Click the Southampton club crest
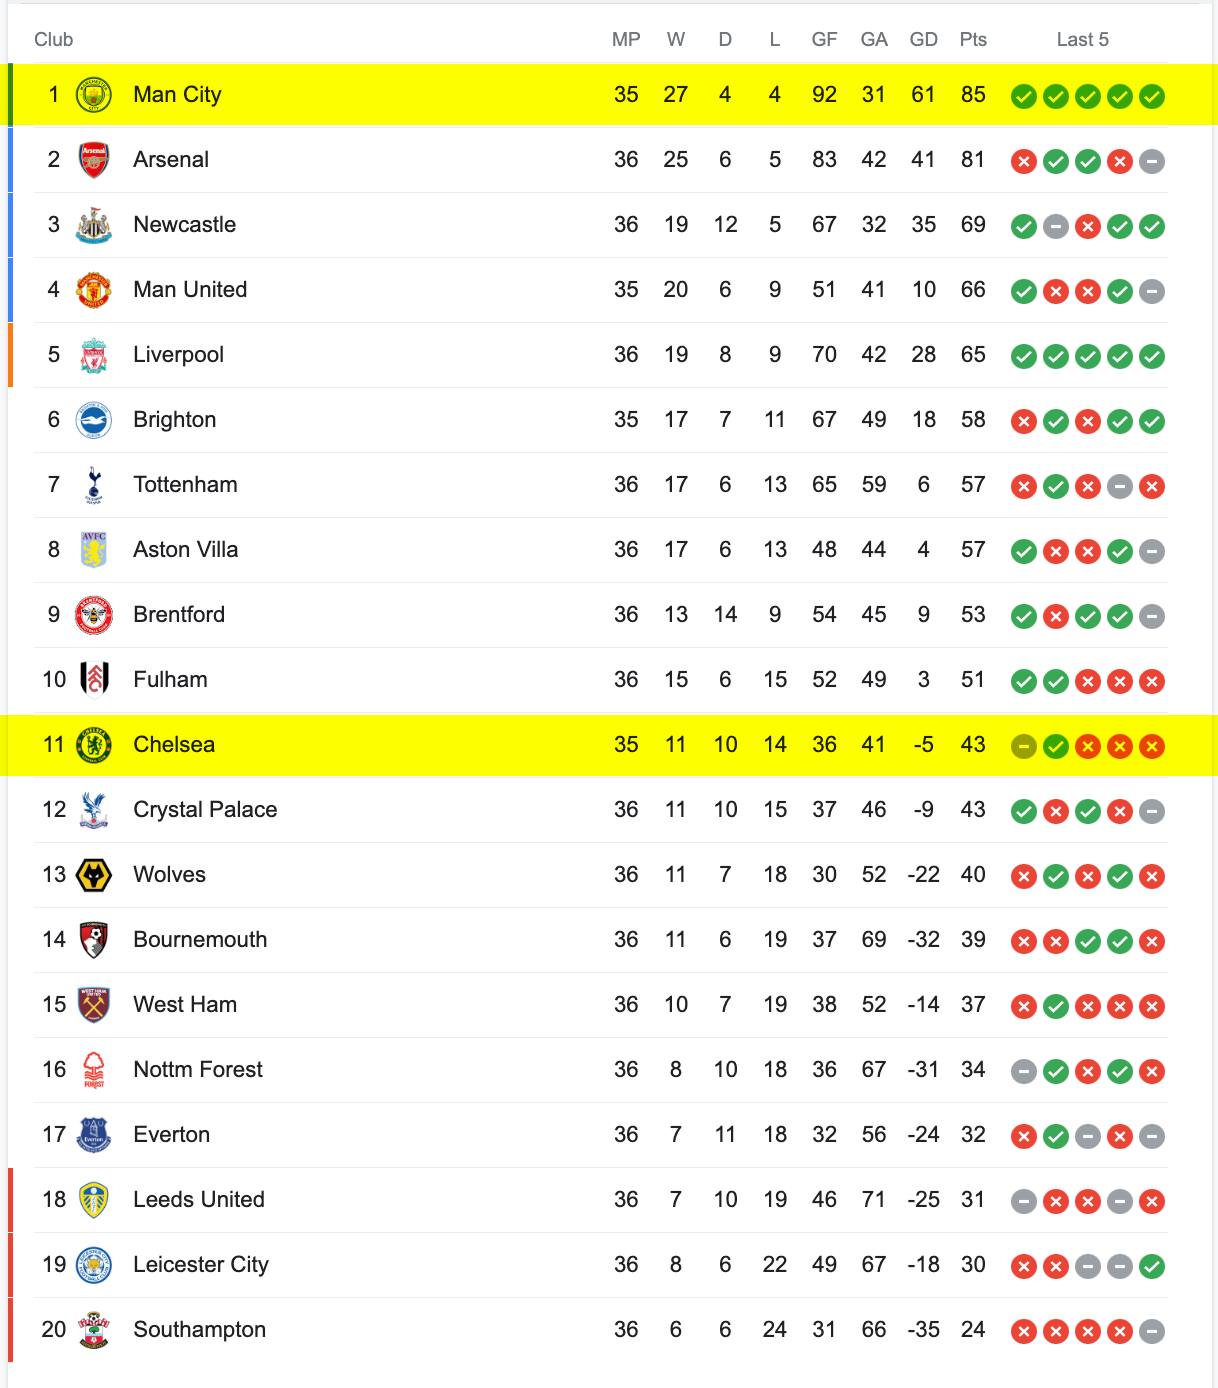The image size is (1218, 1388). (x=94, y=1330)
